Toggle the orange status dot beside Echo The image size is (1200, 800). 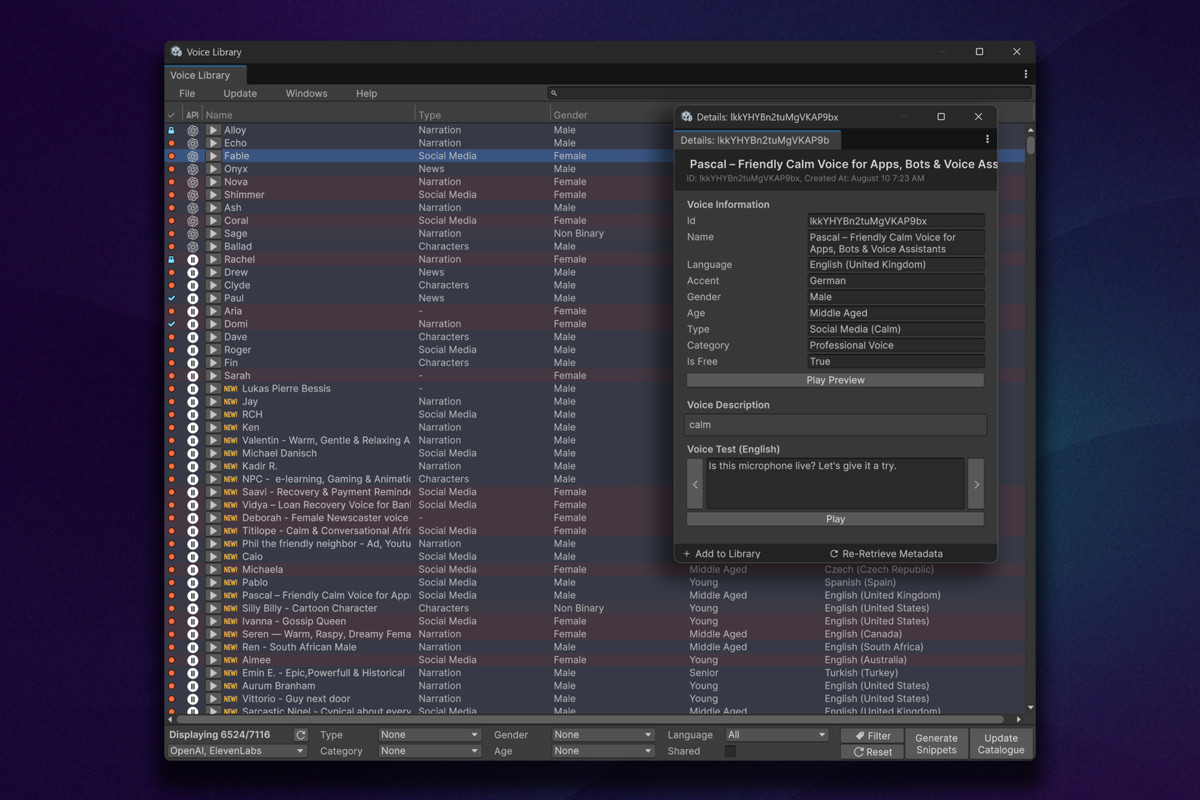pos(172,142)
